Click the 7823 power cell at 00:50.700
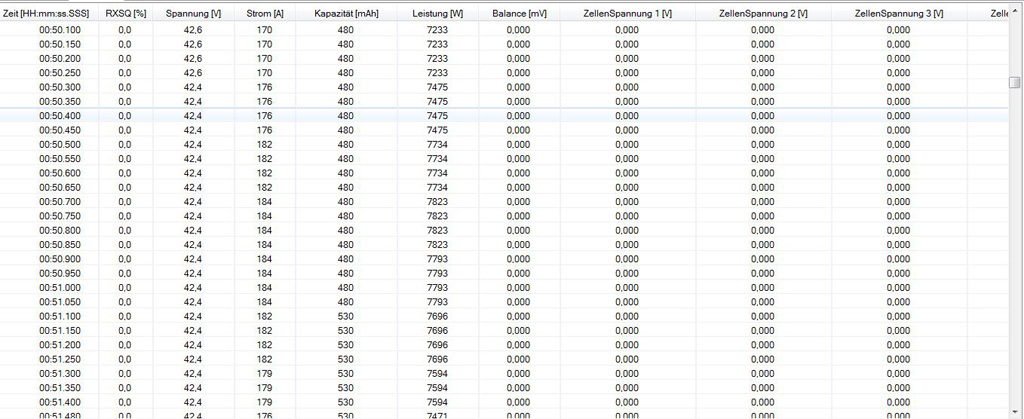The image size is (1024, 419). click(437, 202)
